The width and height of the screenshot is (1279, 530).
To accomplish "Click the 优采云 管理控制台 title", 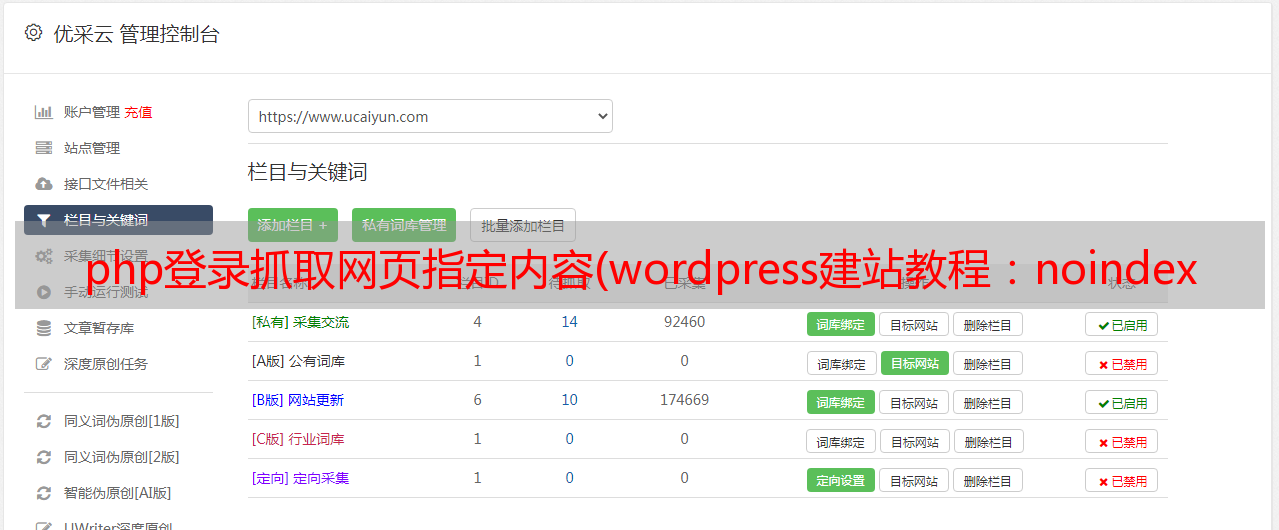I will click(x=136, y=34).
